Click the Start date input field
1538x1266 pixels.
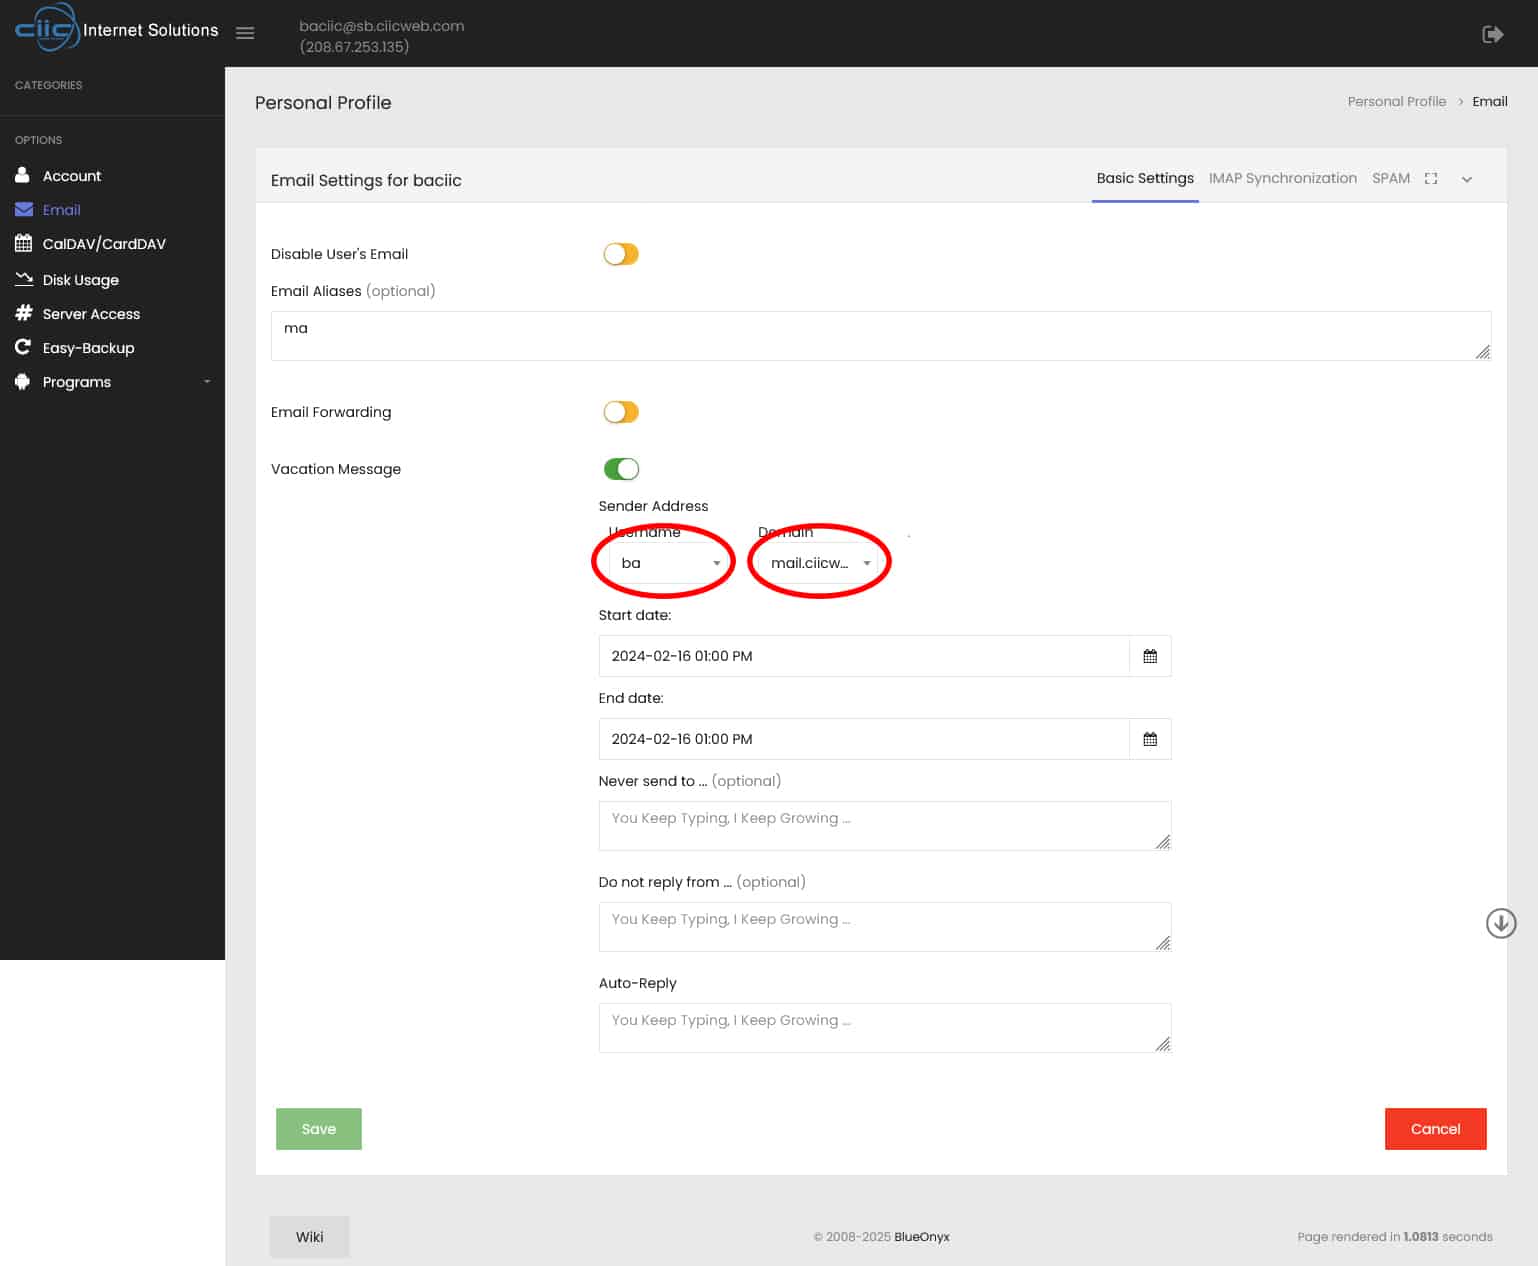pos(864,656)
